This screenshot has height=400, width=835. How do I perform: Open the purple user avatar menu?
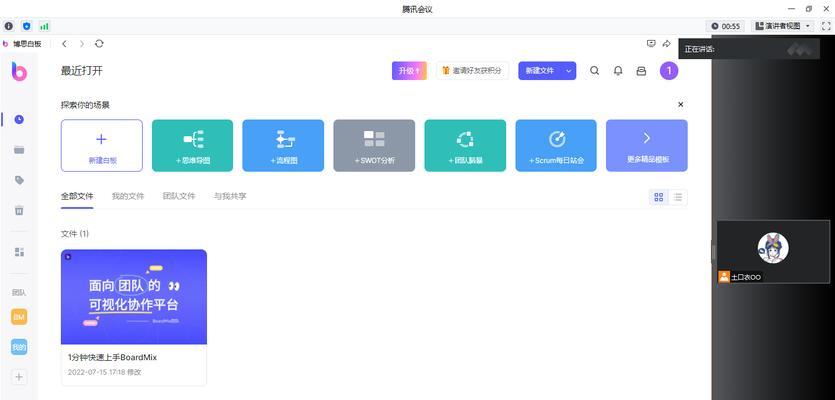click(669, 70)
